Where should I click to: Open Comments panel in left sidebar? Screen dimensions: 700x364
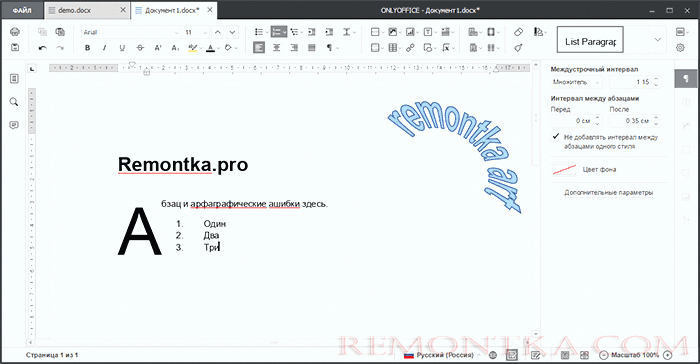click(14, 125)
